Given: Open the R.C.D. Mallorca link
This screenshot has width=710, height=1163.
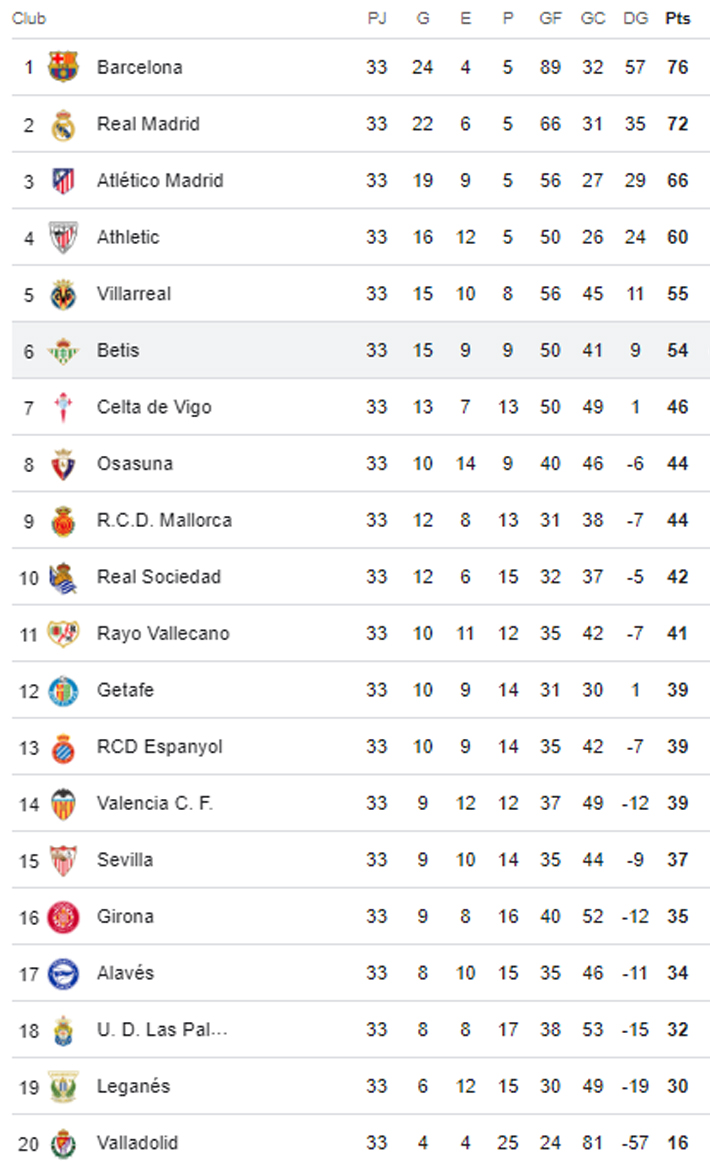Looking at the screenshot, I should point(164,520).
